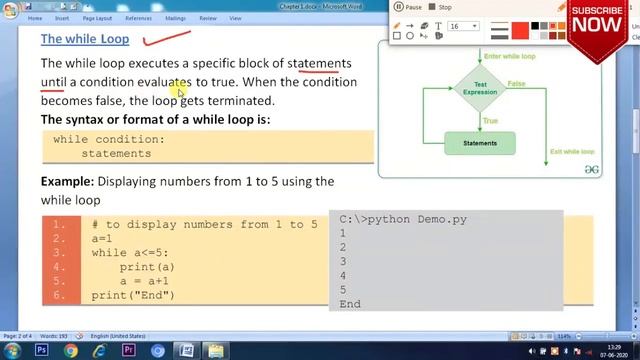Switch to the Page Layout tab
640x360 pixels.
[97, 18]
